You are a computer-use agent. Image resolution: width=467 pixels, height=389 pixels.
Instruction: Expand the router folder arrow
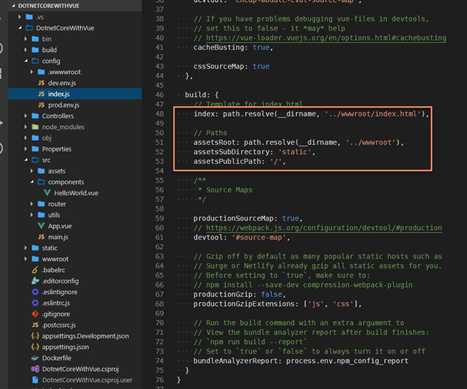(x=32, y=204)
